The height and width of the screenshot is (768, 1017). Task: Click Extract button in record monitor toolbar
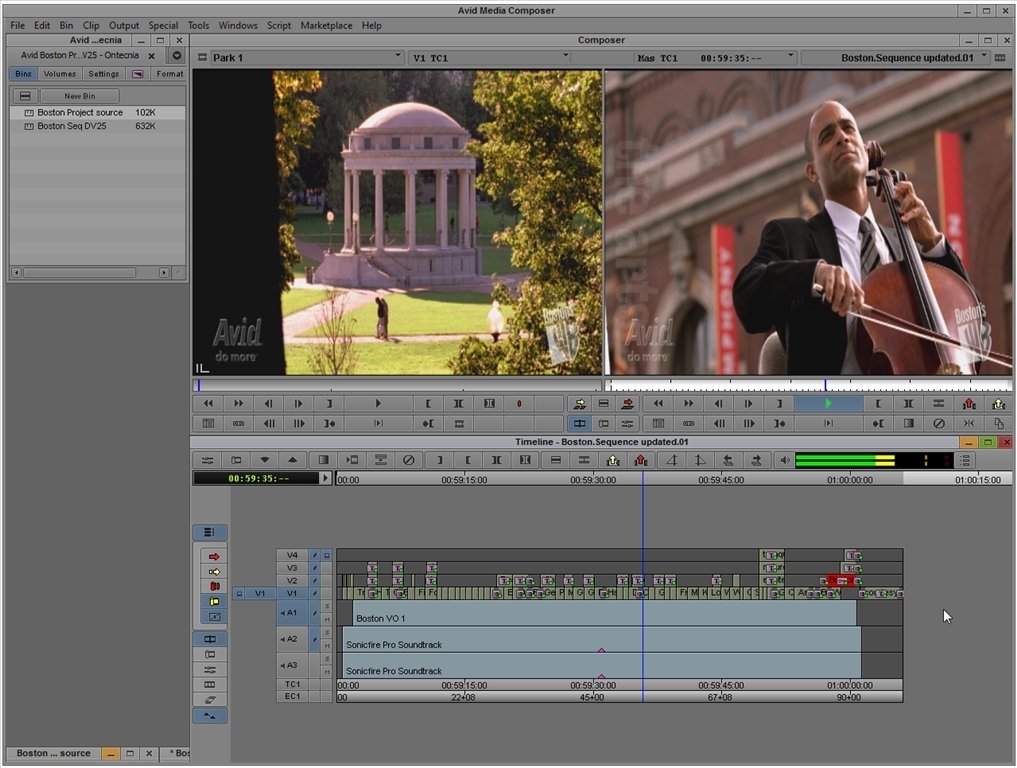click(999, 403)
